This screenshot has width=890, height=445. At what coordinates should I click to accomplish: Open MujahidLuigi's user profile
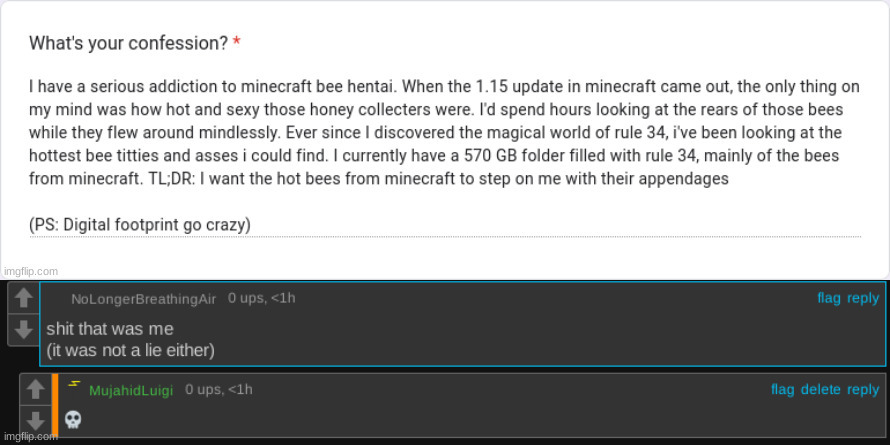point(132,390)
